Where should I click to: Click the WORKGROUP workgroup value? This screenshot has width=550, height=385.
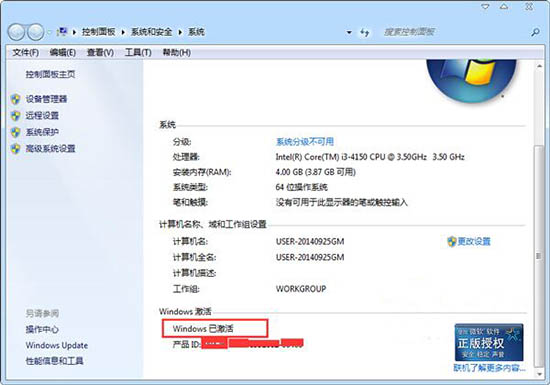301,289
